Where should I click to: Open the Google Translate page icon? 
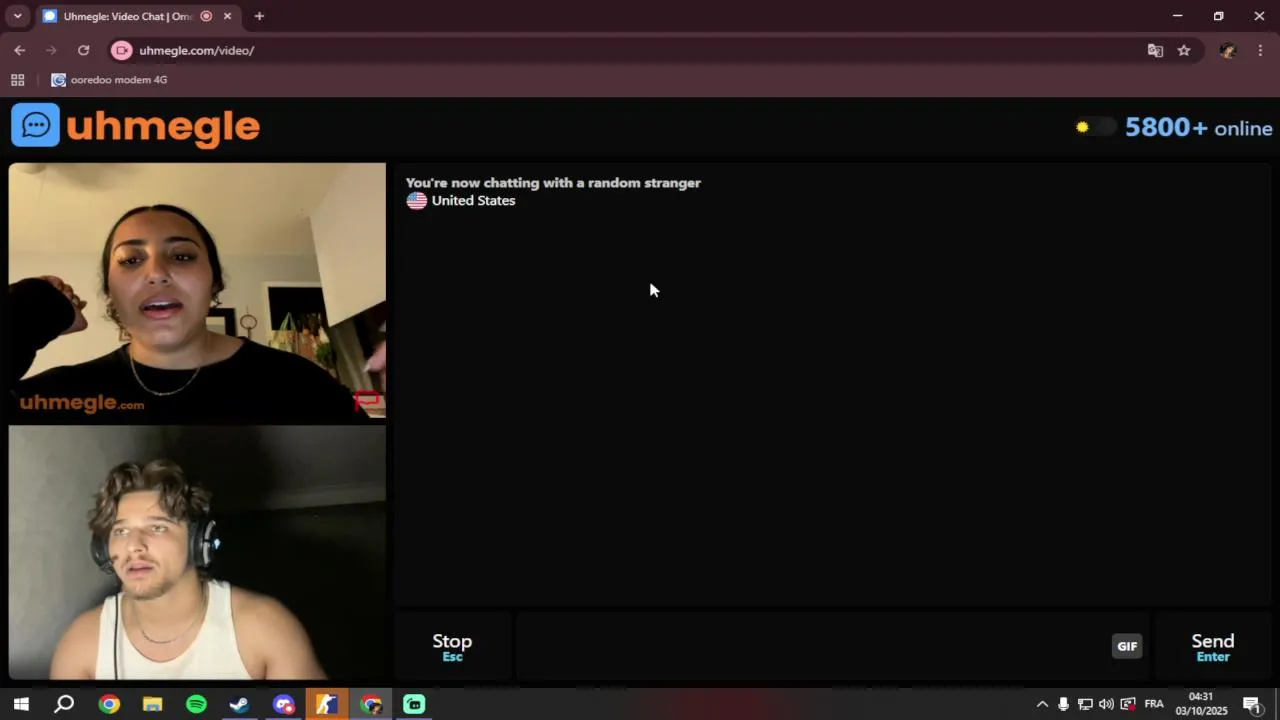click(1155, 50)
